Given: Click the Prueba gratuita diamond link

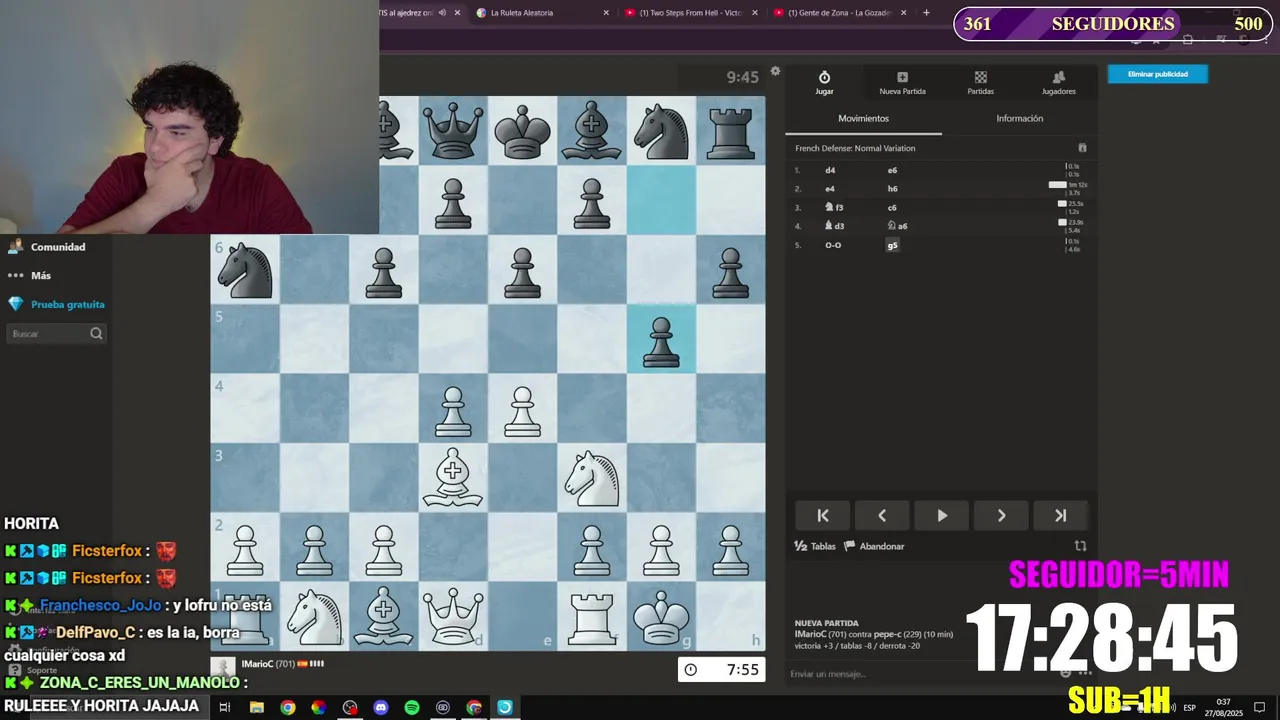Looking at the screenshot, I should pyautogui.click(x=56, y=304).
